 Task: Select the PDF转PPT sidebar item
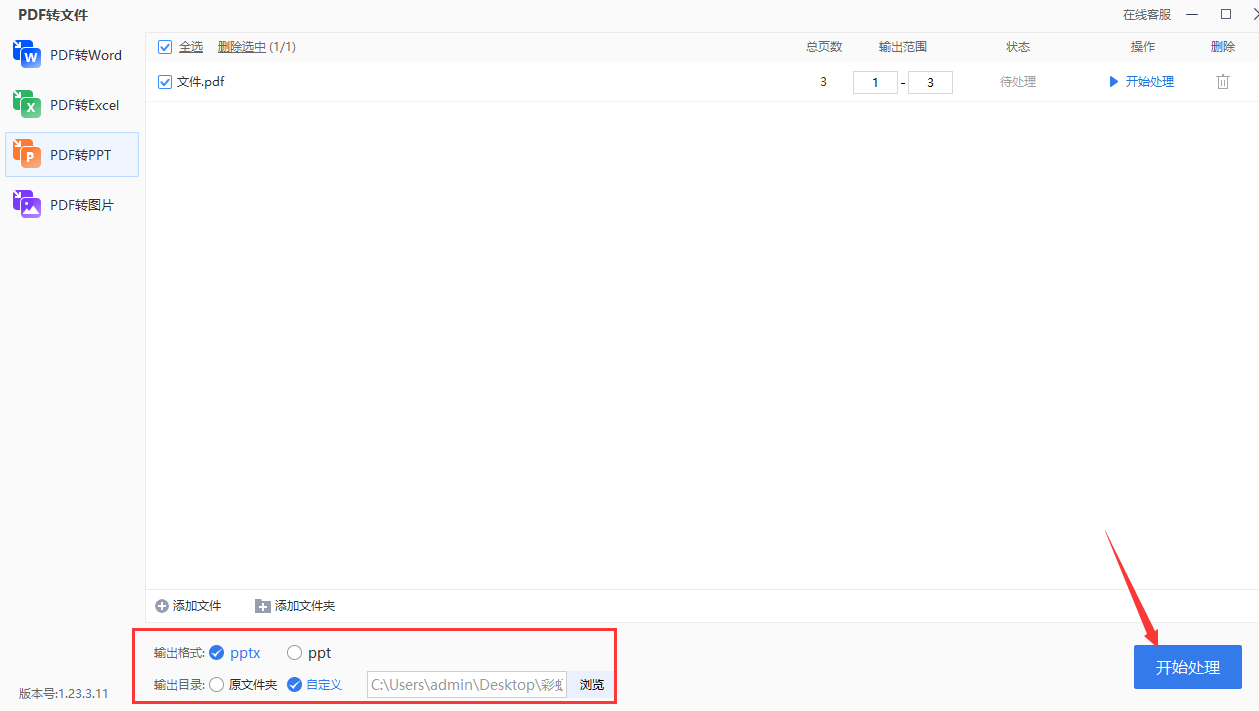pyautogui.click(x=71, y=155)
